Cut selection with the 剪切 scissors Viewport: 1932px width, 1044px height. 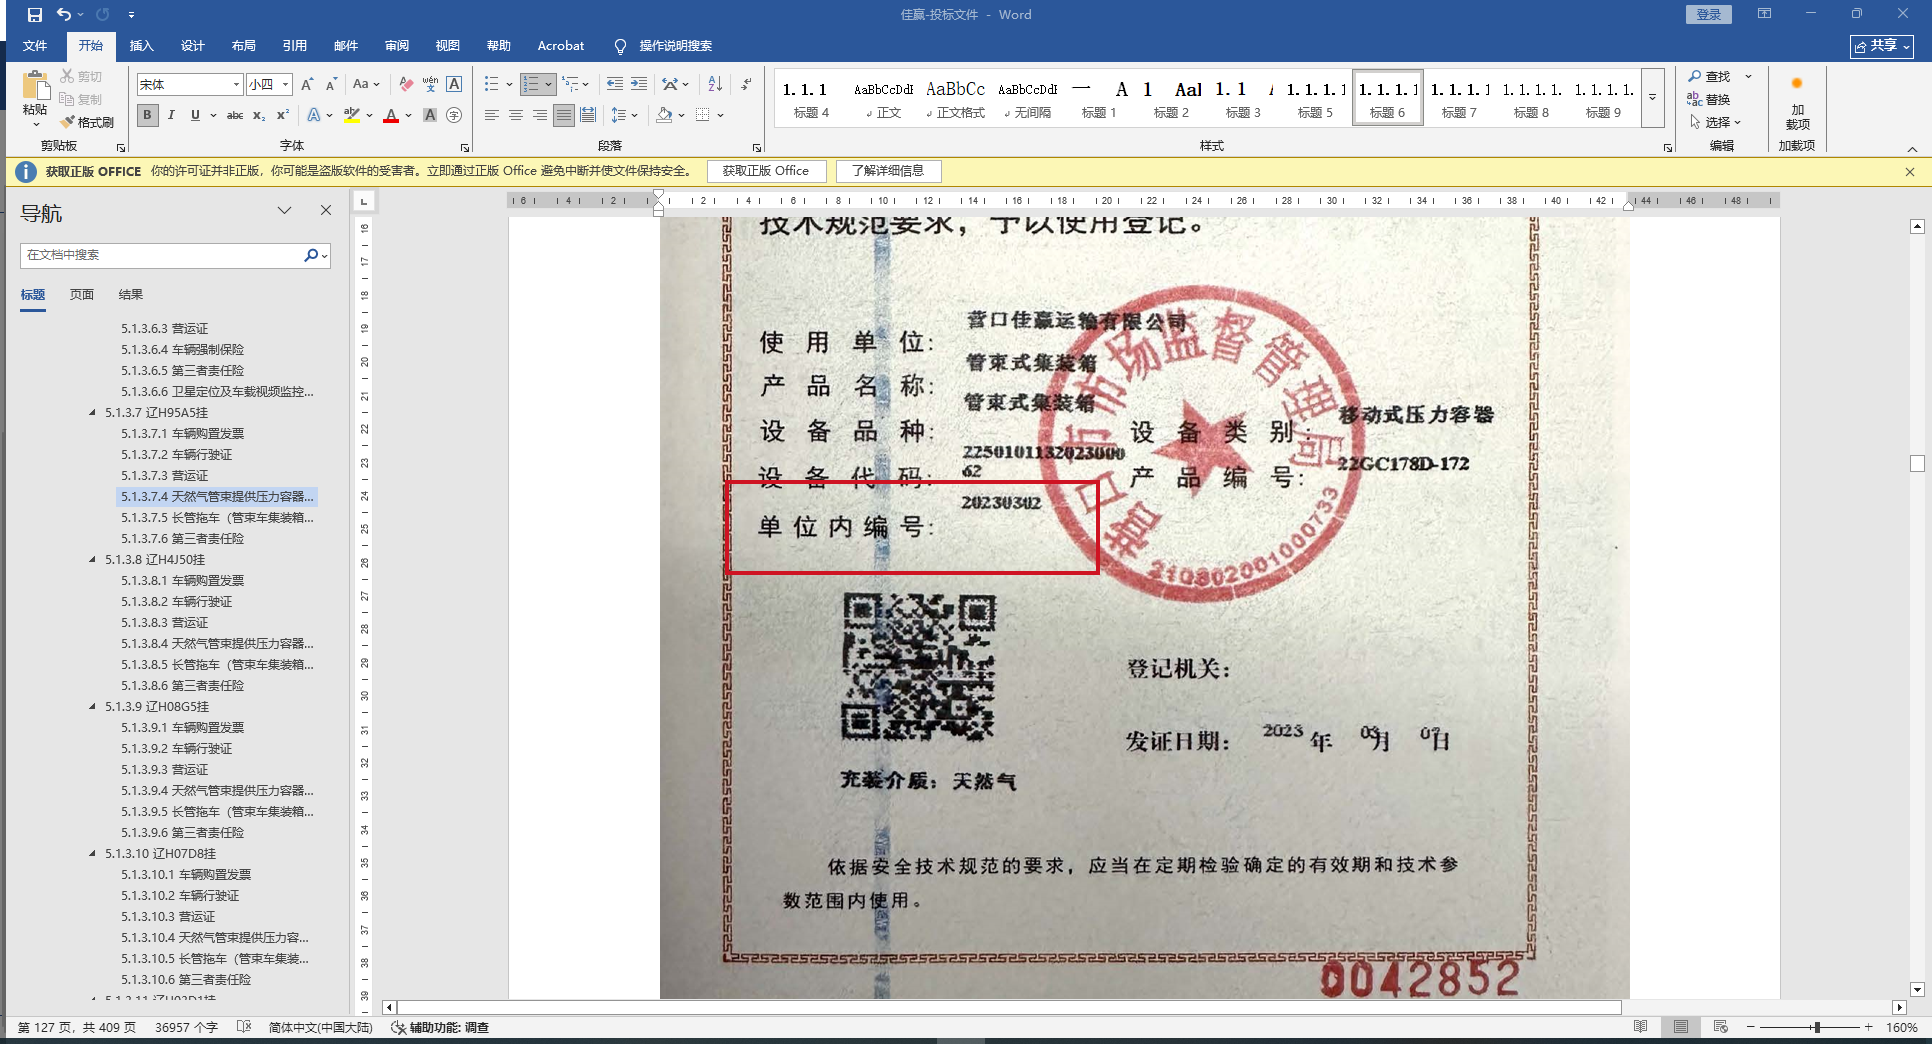(81, 76)
